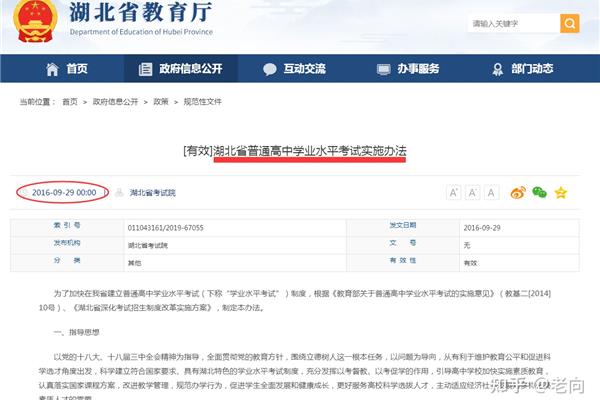
Task: Click the 发文日期 value 2016-09-29
Action: 482,228
